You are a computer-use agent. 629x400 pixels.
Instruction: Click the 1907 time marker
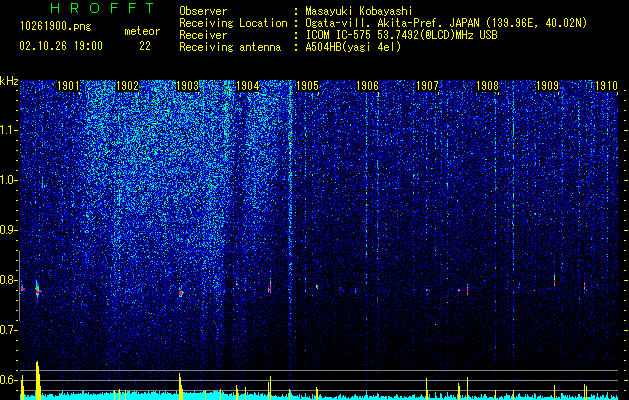tap(428, 86)
